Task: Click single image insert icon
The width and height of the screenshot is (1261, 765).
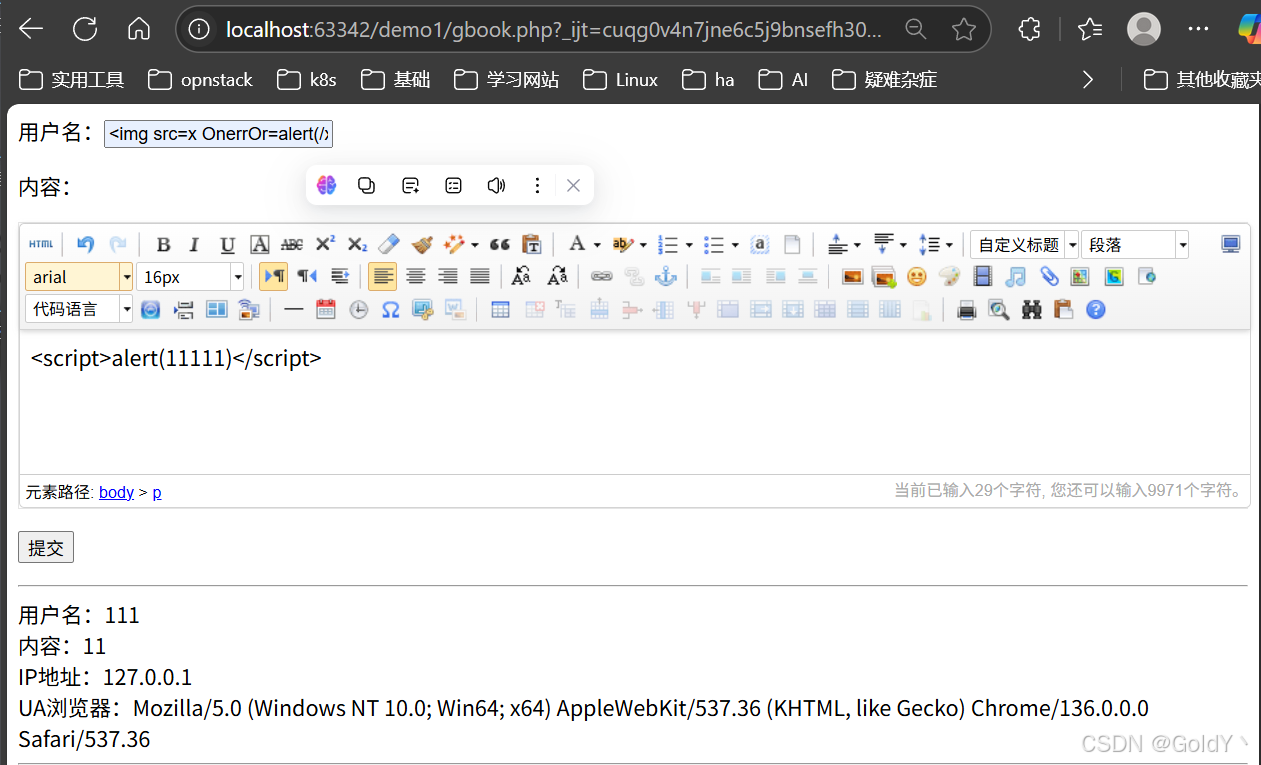Action: coord(852,277)
